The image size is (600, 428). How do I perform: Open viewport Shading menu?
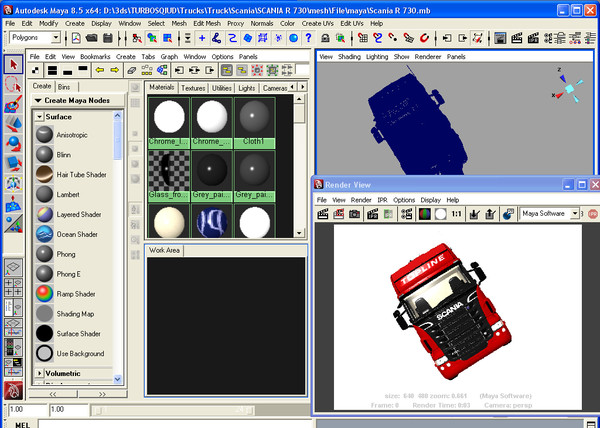pos(349,57)
